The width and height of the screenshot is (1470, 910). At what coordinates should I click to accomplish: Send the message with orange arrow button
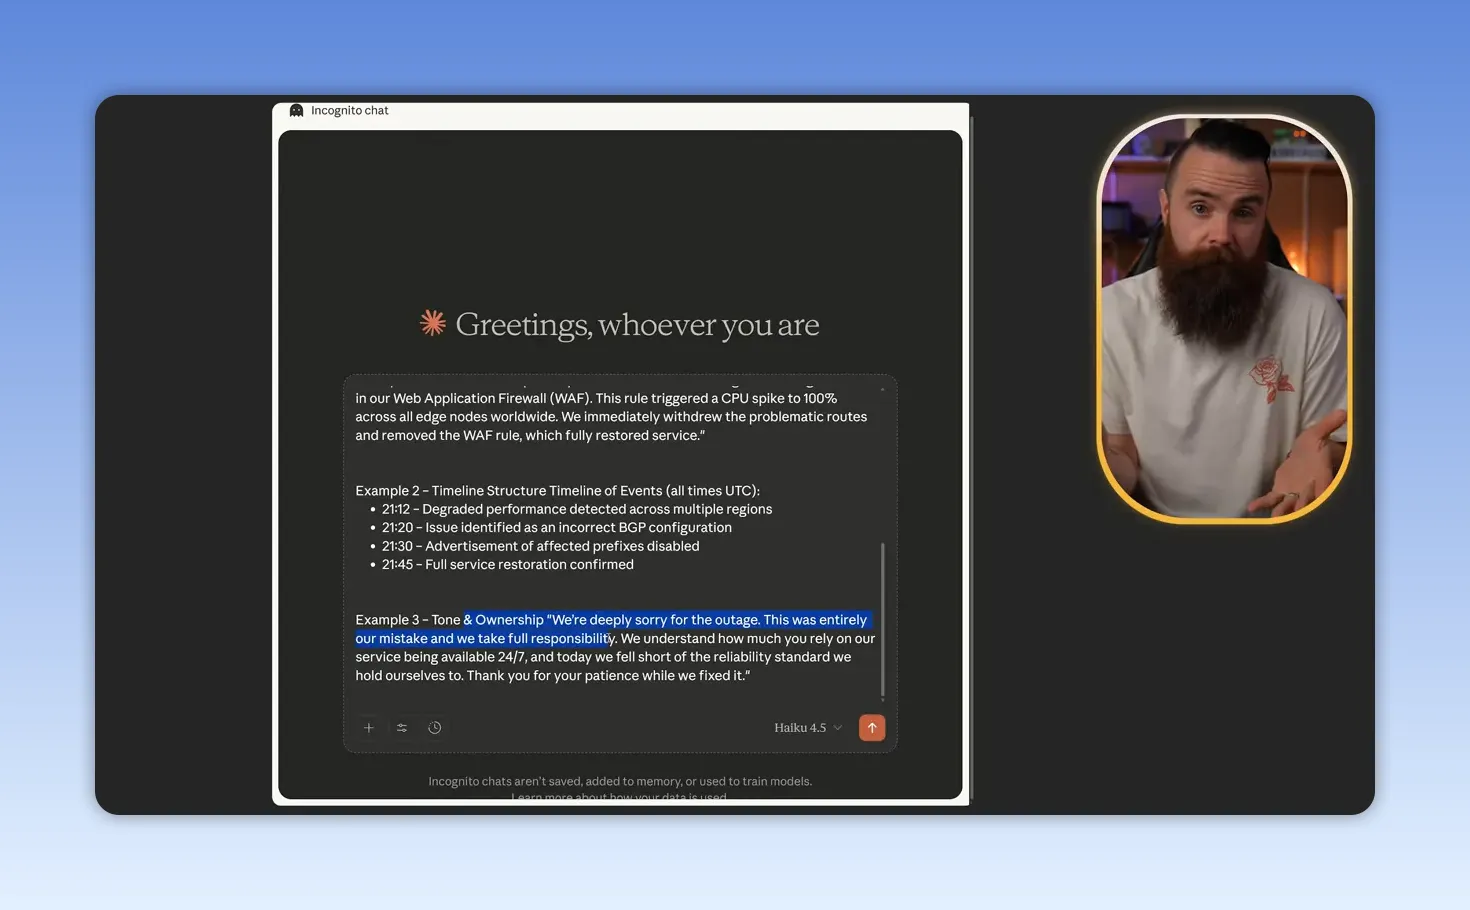pos(872,728)
